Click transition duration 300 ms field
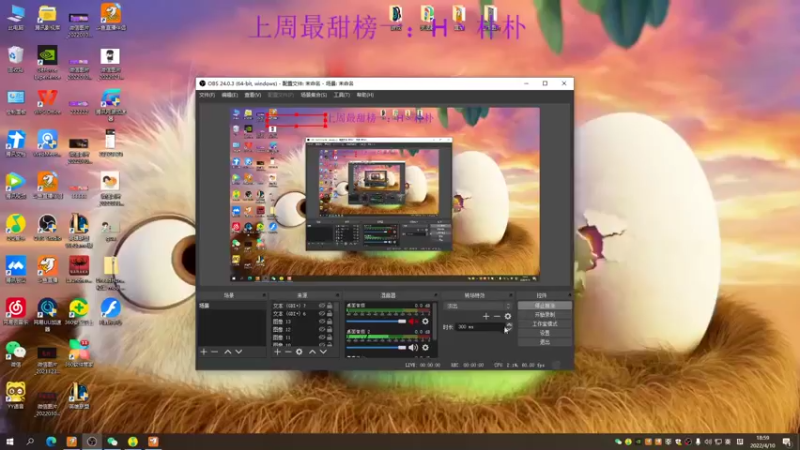The height and width of the screenshot is (450, 800). [480, 327]
